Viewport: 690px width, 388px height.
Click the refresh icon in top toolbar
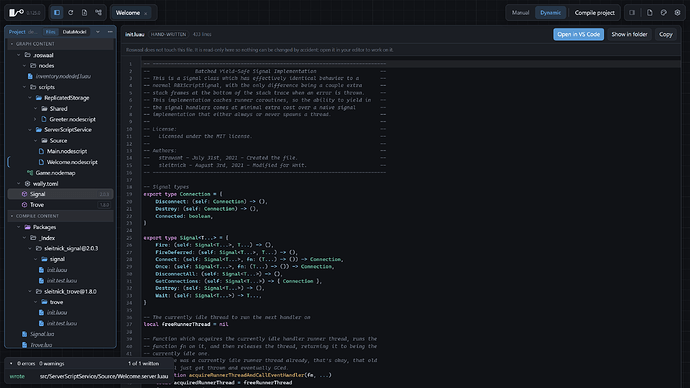pyautogui.click(x=70, y=13)
